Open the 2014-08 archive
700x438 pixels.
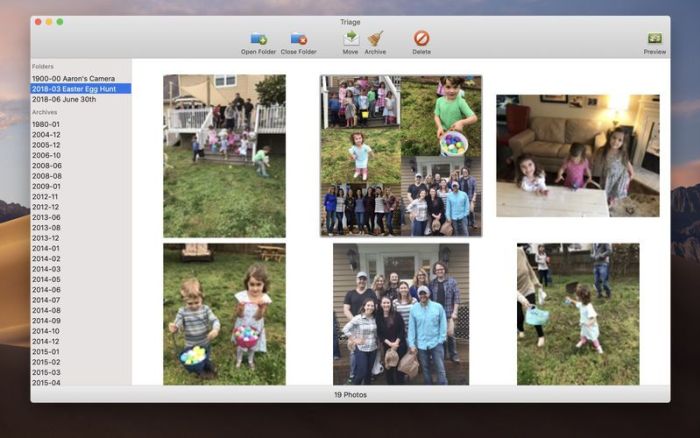point(81,310)
